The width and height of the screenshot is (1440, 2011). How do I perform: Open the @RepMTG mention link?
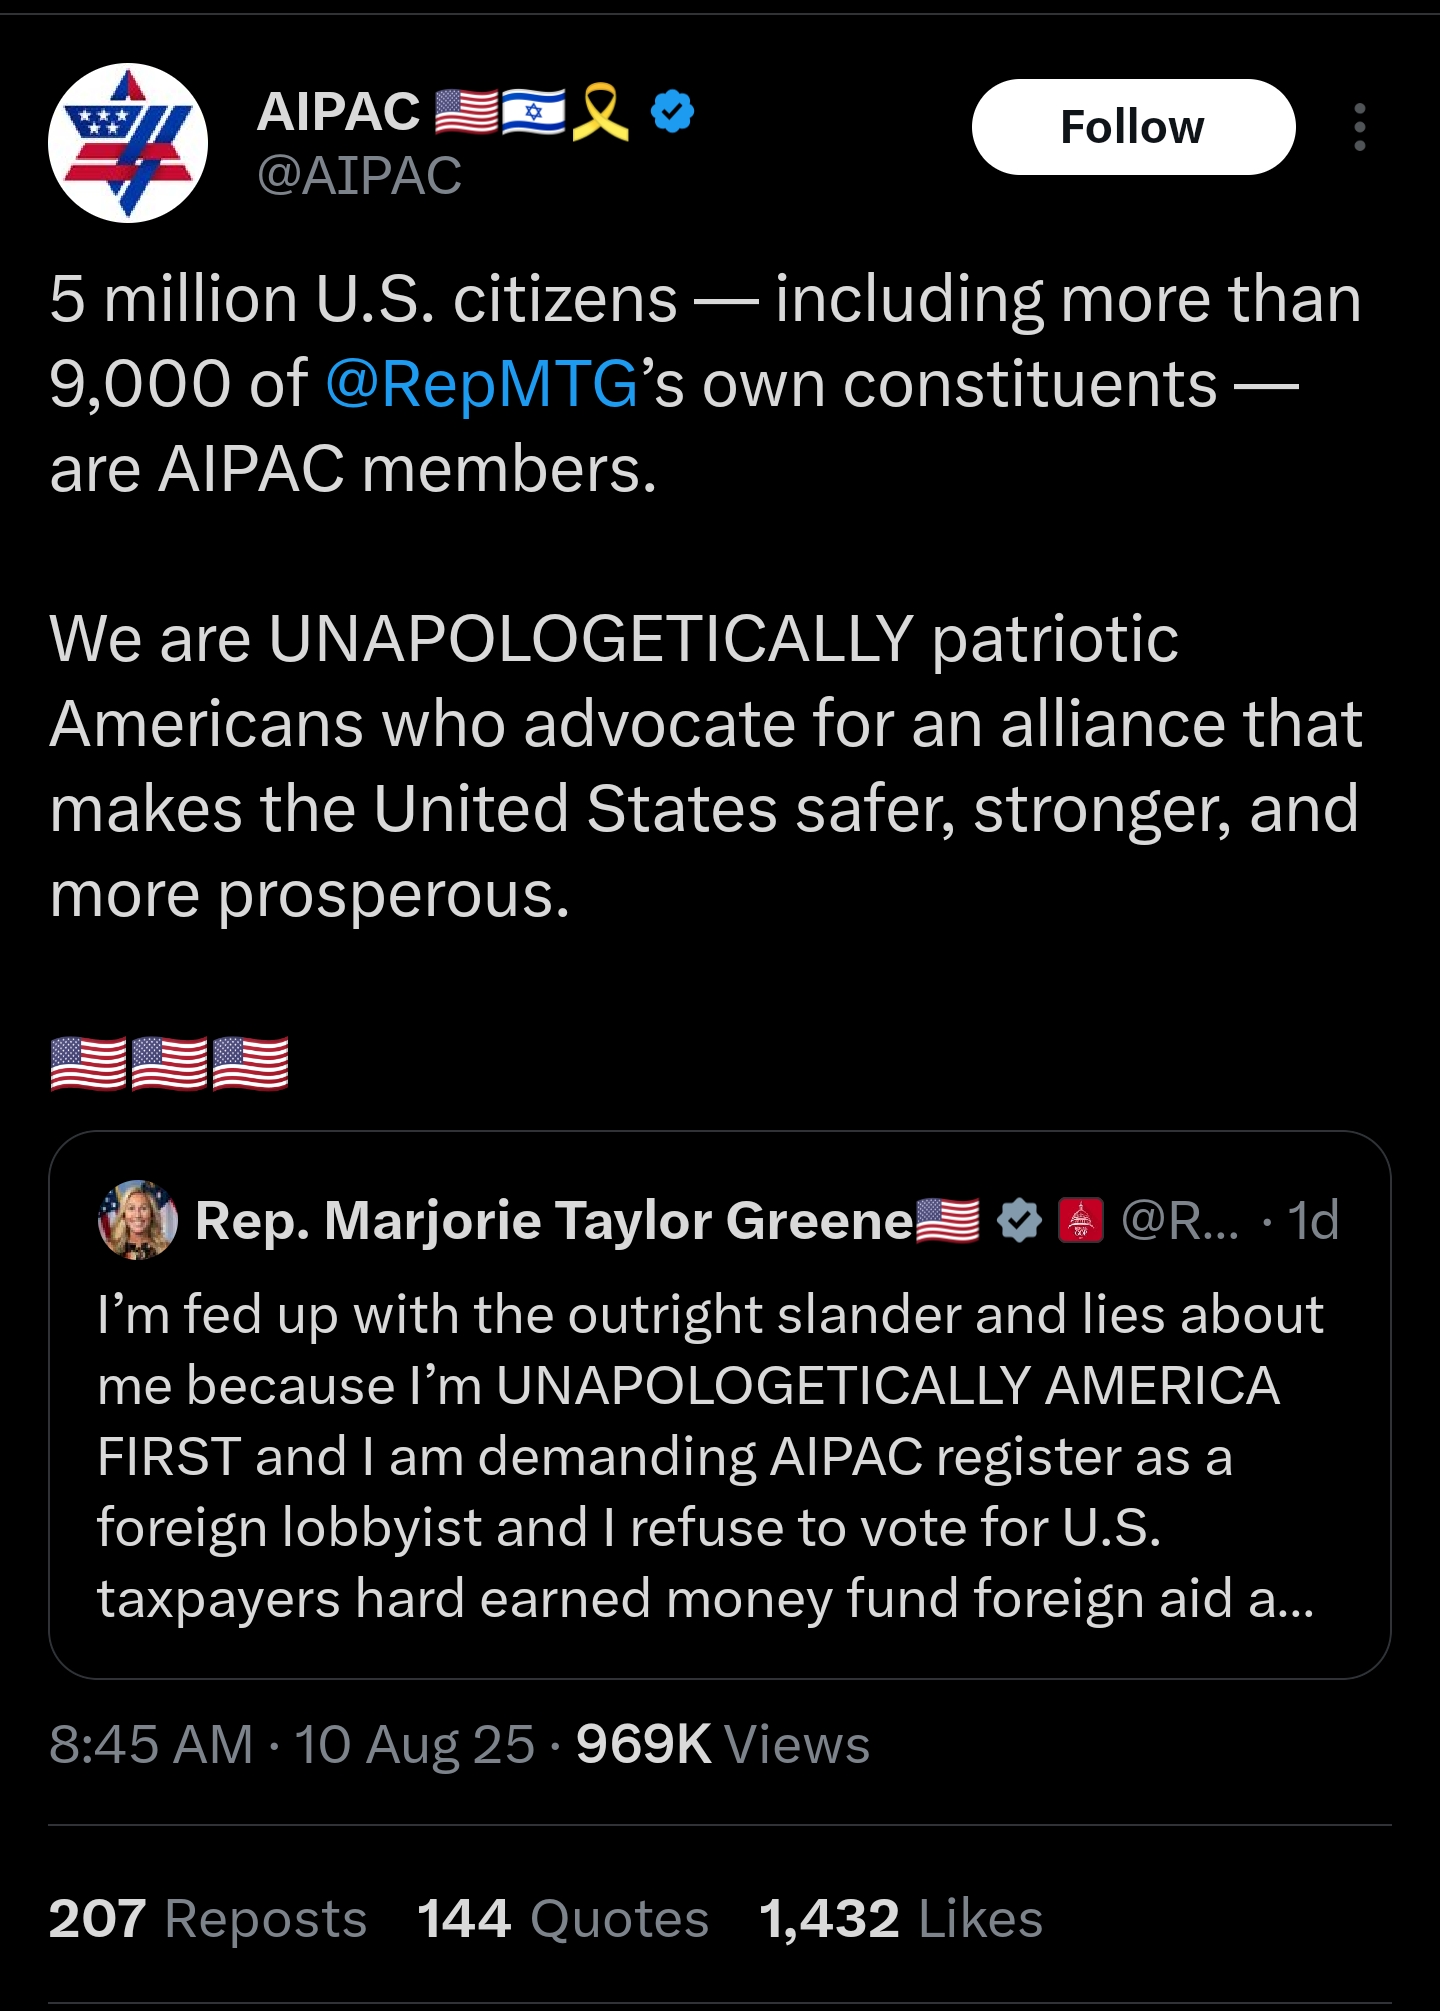(x=481, y=384)
